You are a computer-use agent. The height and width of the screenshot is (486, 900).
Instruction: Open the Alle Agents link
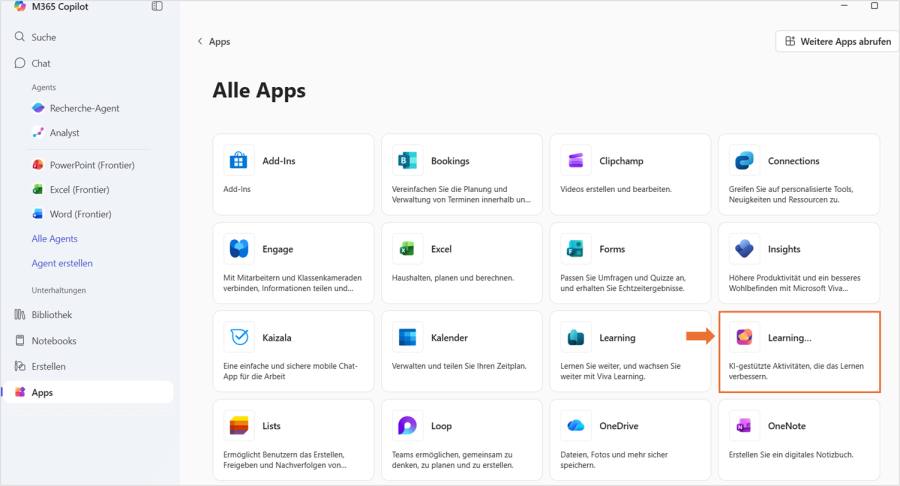[x=55, y=239]
